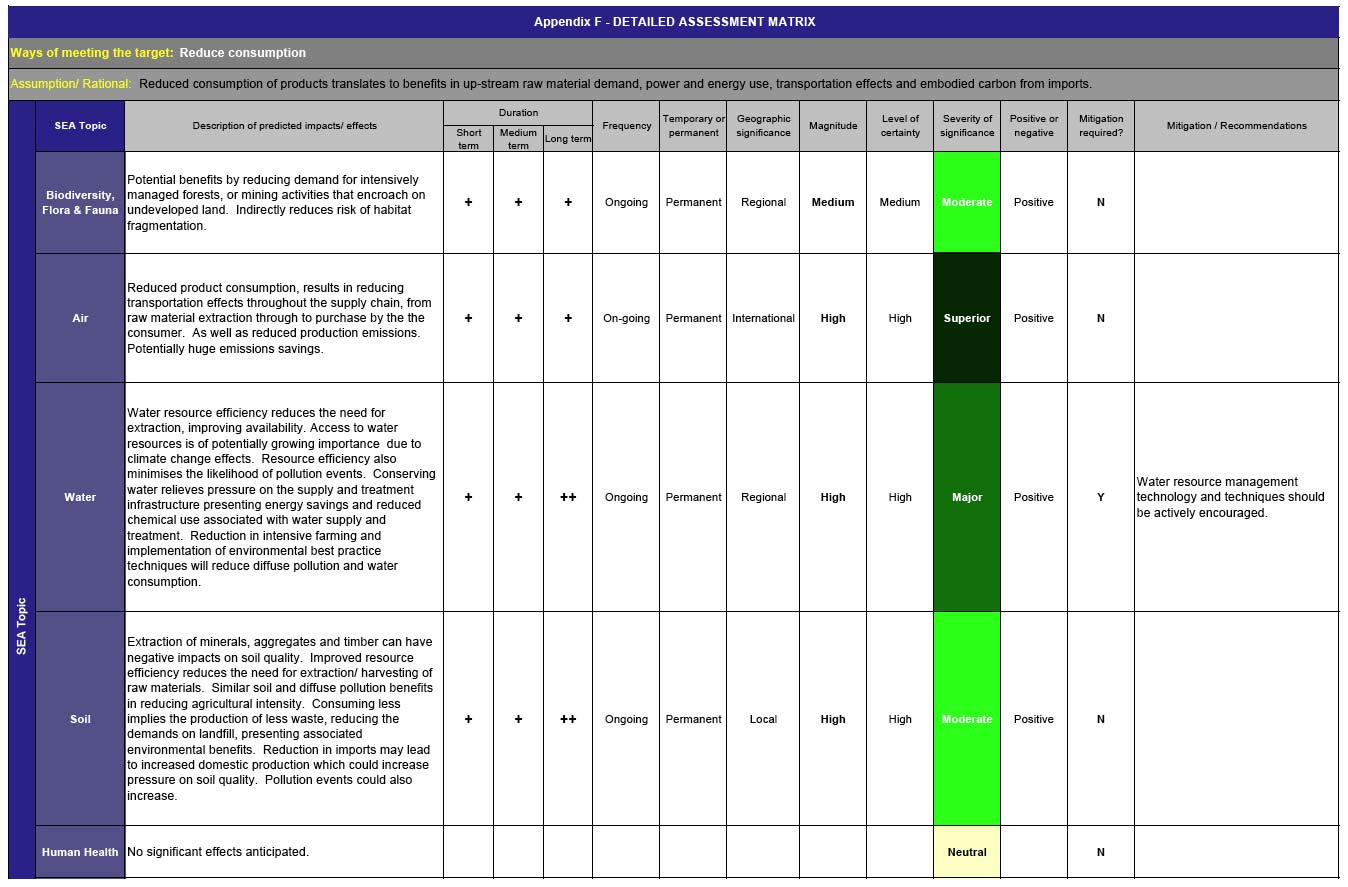Select the Human Health topic cell
The height and width of the screenshot is (887, 1348).
click(80, 852)
